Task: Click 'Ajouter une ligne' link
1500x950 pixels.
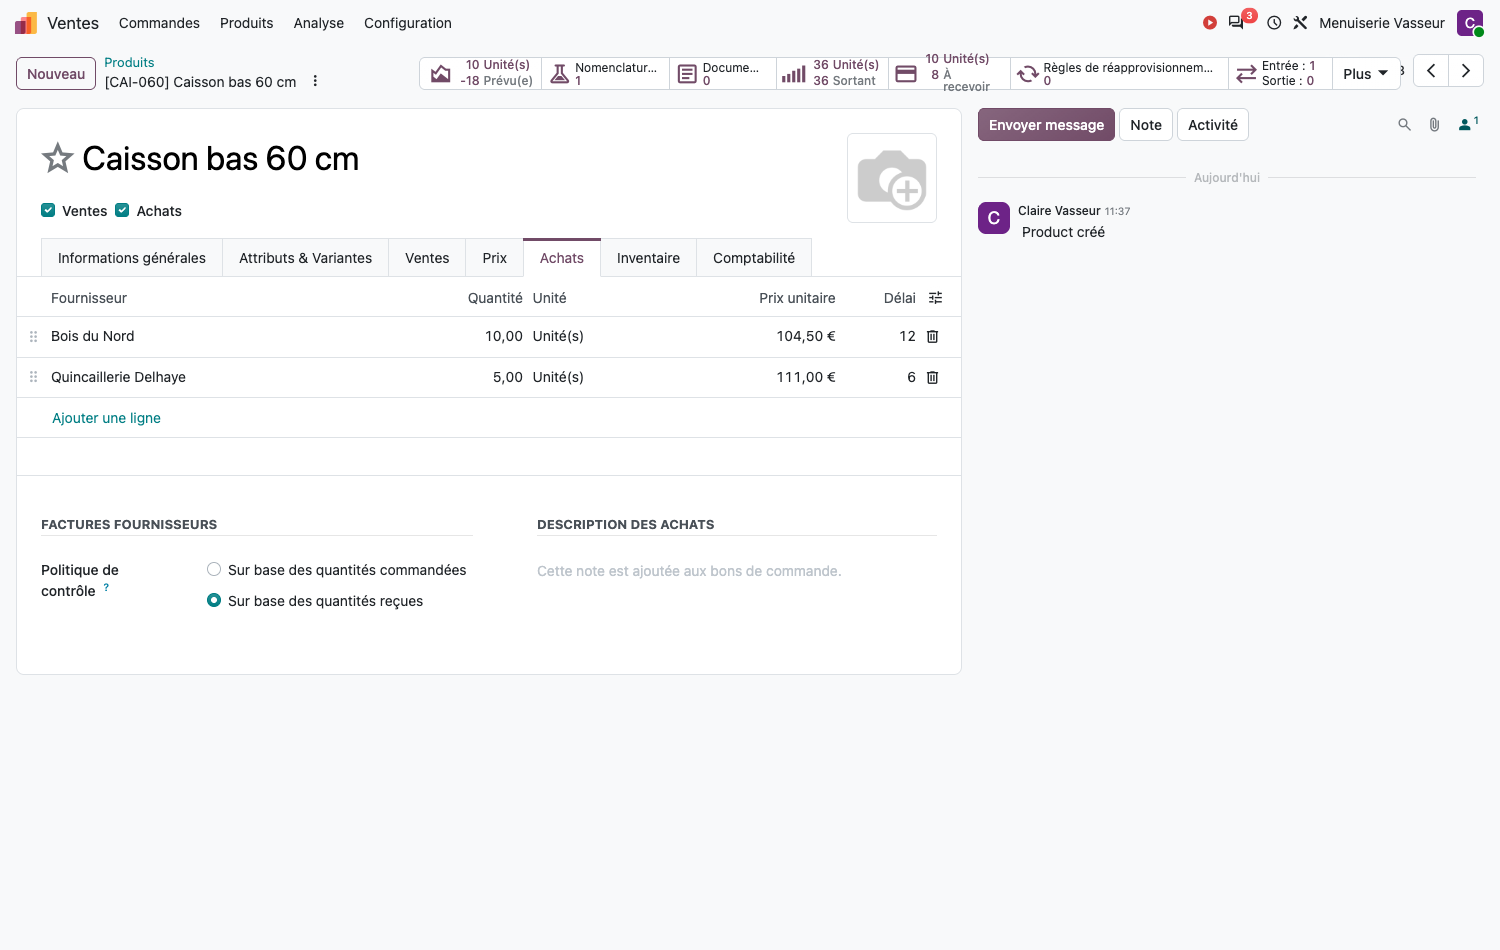Action: pyautogui.click(x=106, y=418)
